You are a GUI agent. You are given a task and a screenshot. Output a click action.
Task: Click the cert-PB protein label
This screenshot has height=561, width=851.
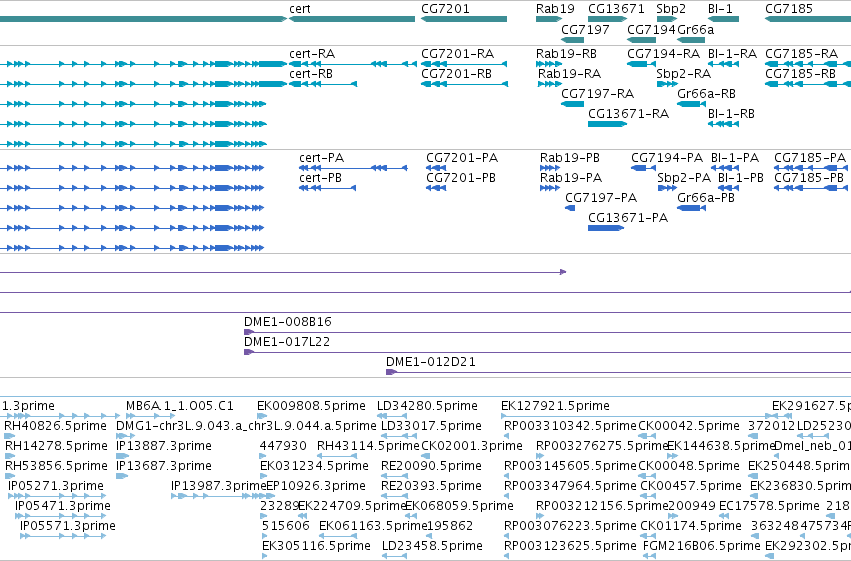click(320, 177)
